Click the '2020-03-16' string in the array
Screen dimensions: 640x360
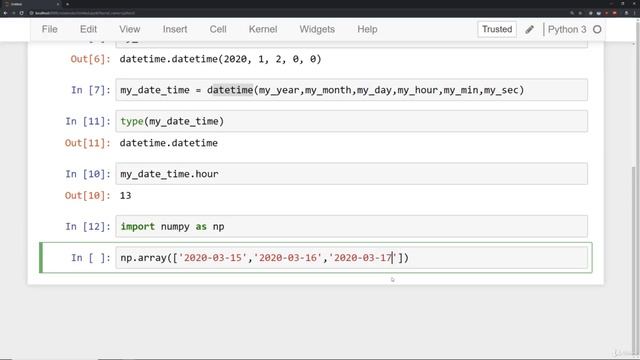(x=288, y=258)
